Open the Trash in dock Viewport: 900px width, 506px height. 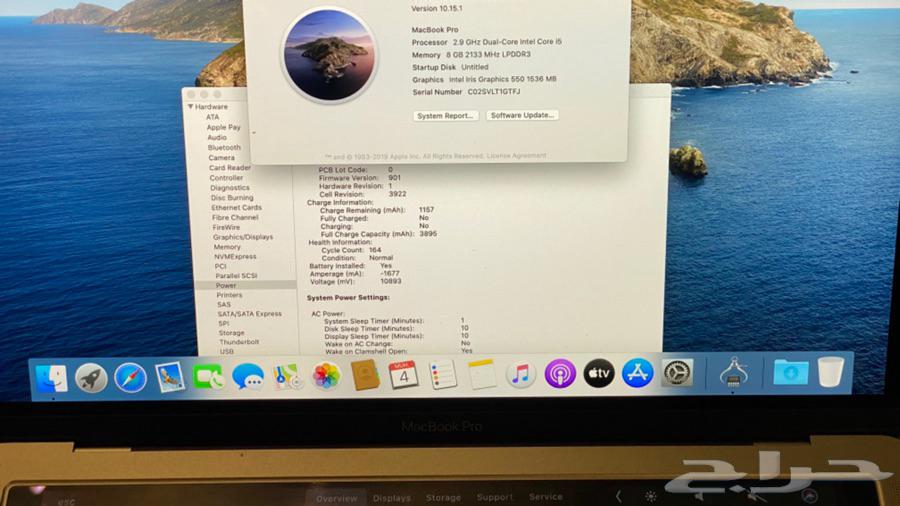pos(830,372)
